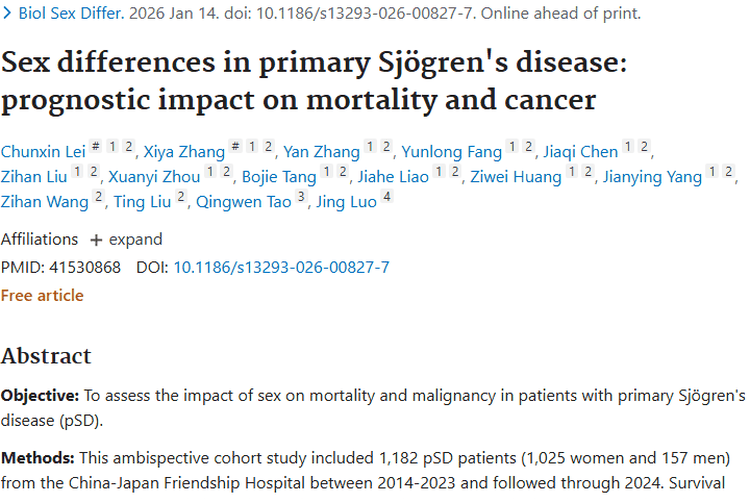Open author Yunlong Fang's link
This screenshot has height=500, width=750.
(x=450, y=152)
